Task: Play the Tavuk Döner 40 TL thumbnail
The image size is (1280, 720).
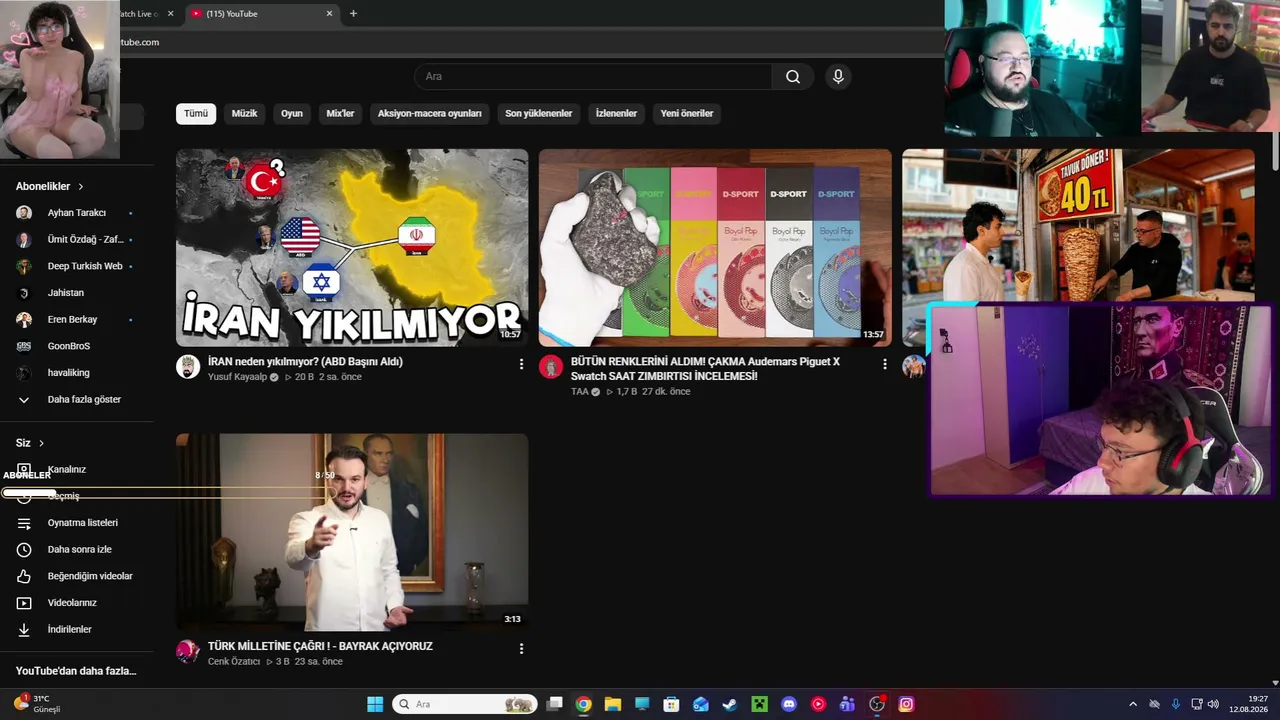Action: [x=1078, y=225]
